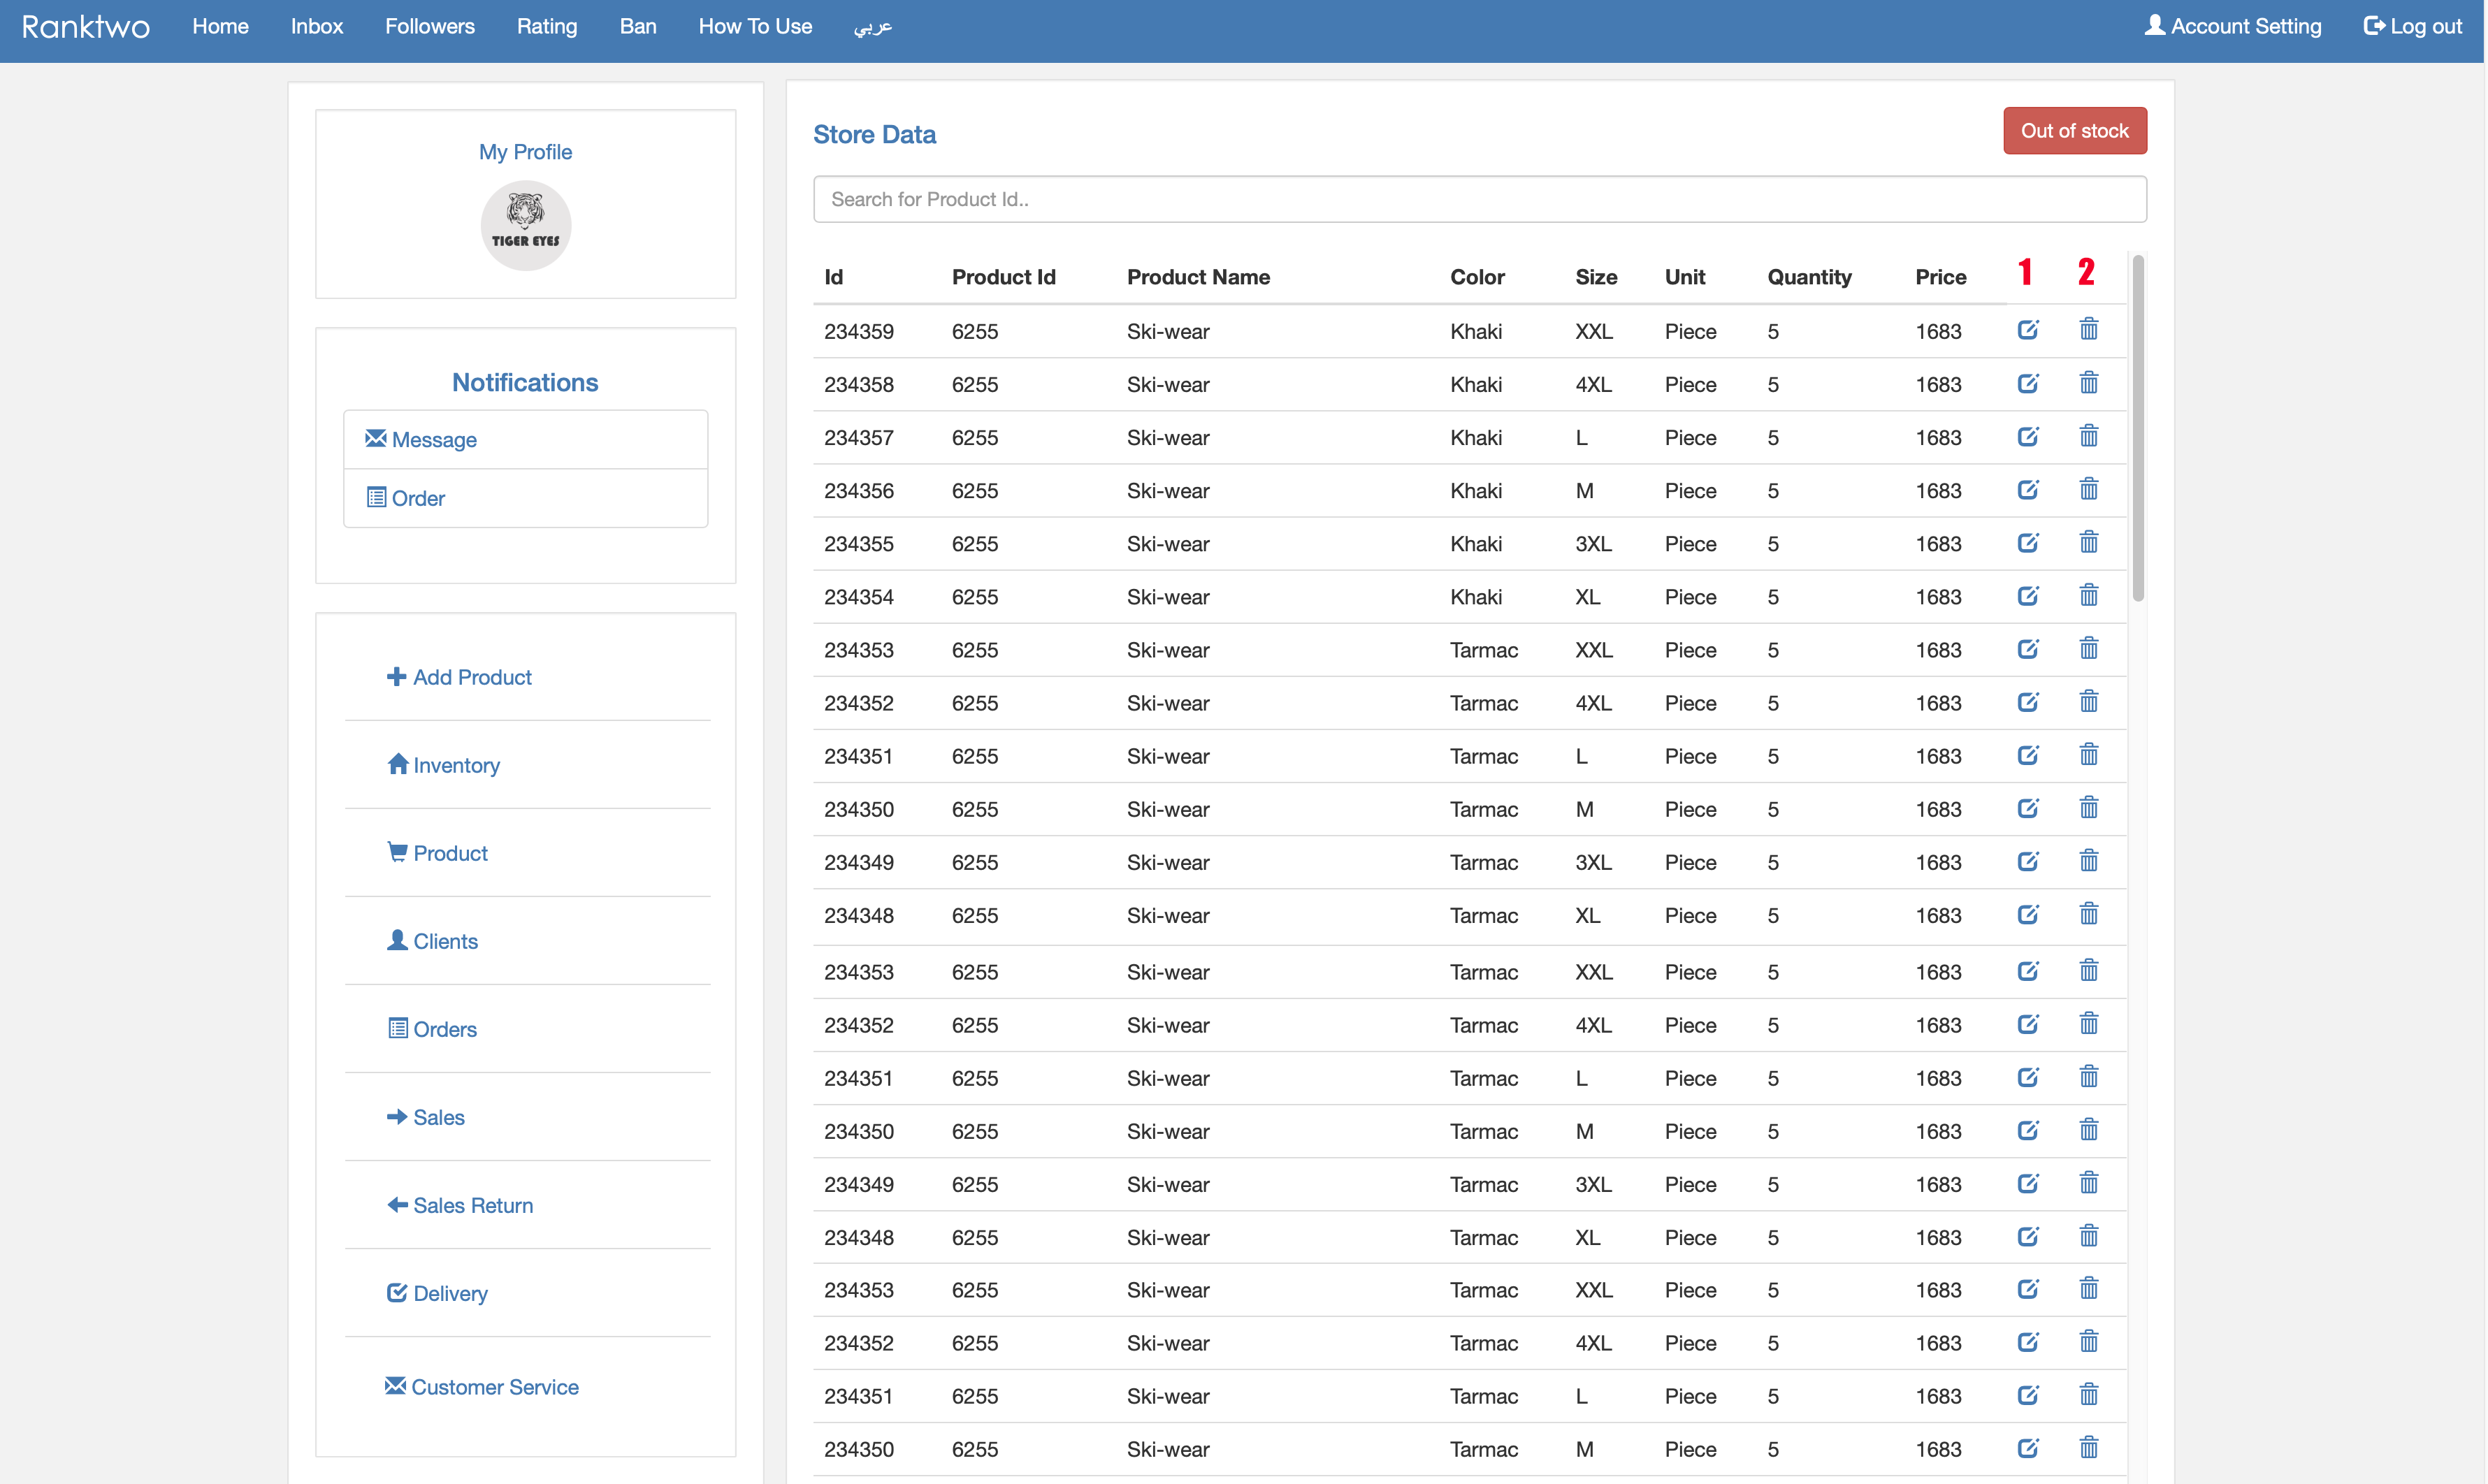Image resolution: width=2488 pixels, height=1484 pixels.
Task: Click size 3XL in row 234355
Action: point(1593,543)
